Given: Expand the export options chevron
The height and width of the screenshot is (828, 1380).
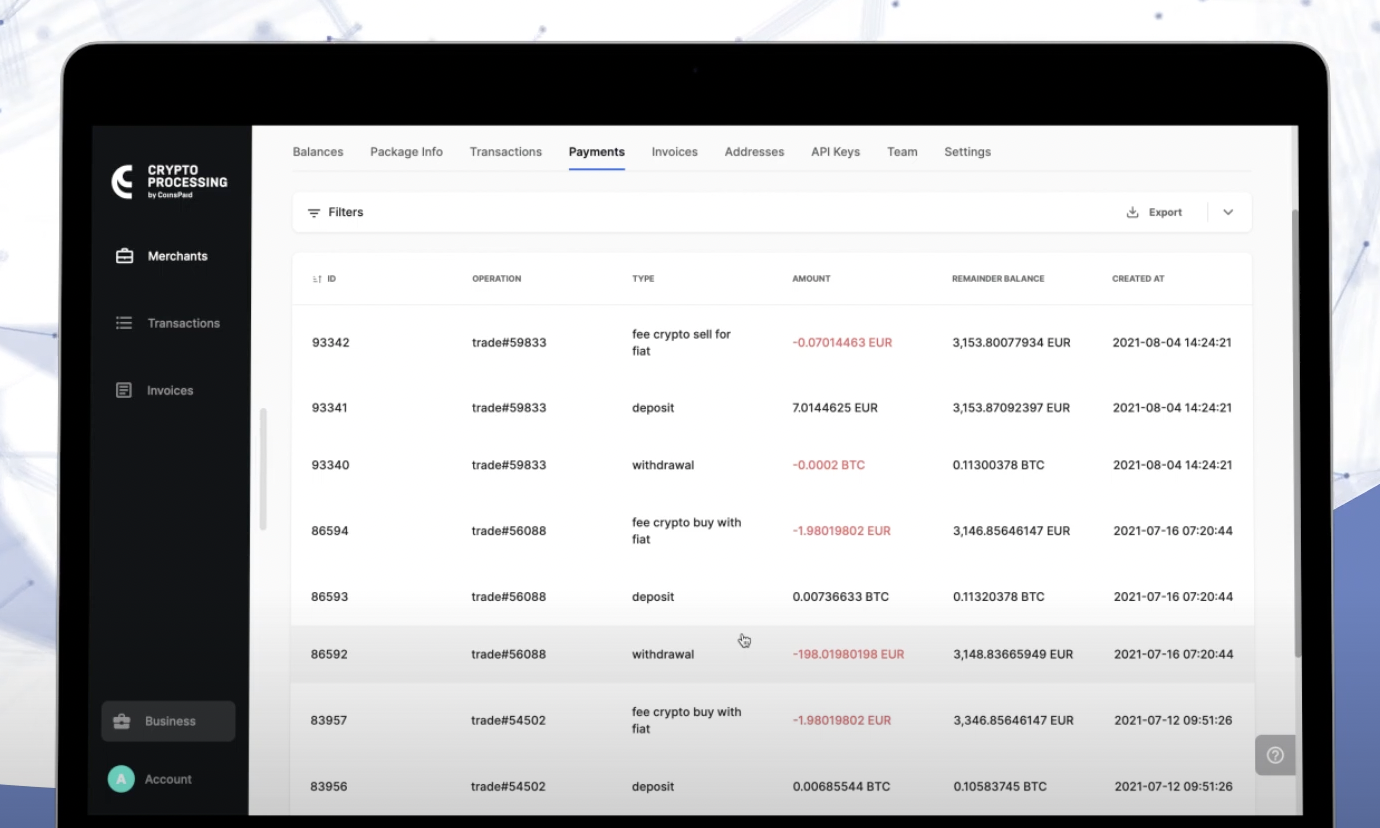Looking at the screenshot, I should pyautogui.click(x=1229, y=212).
